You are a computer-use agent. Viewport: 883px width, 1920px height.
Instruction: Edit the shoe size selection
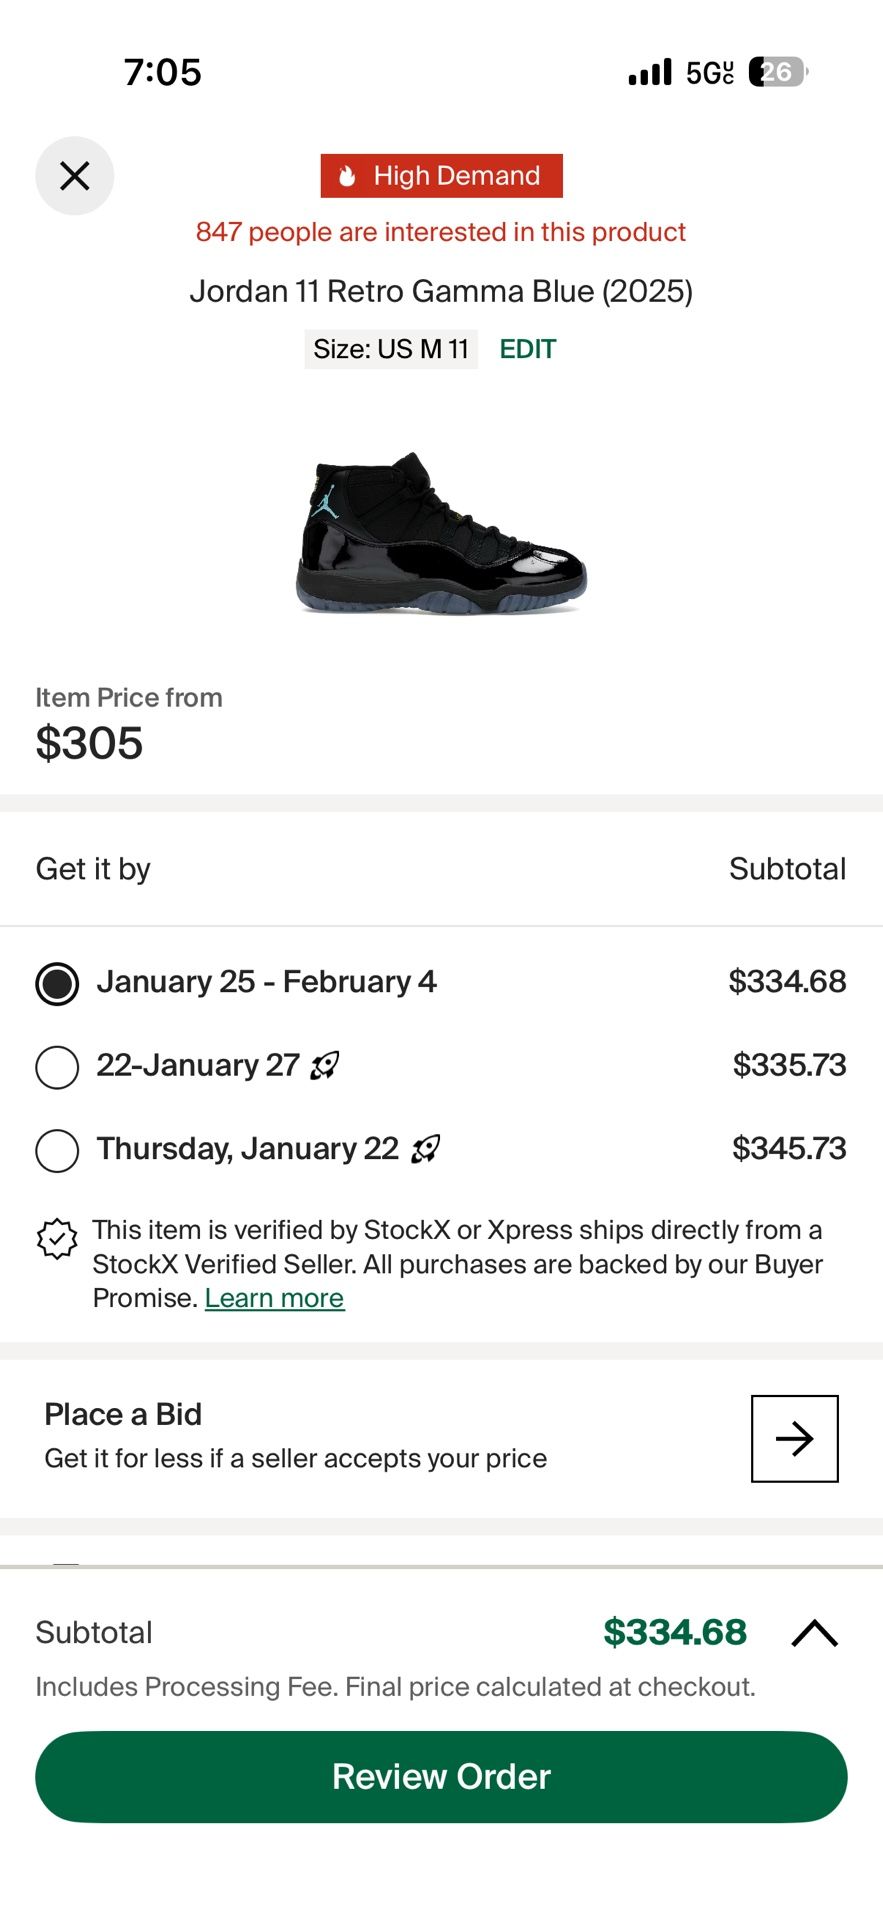coord(527,349)
